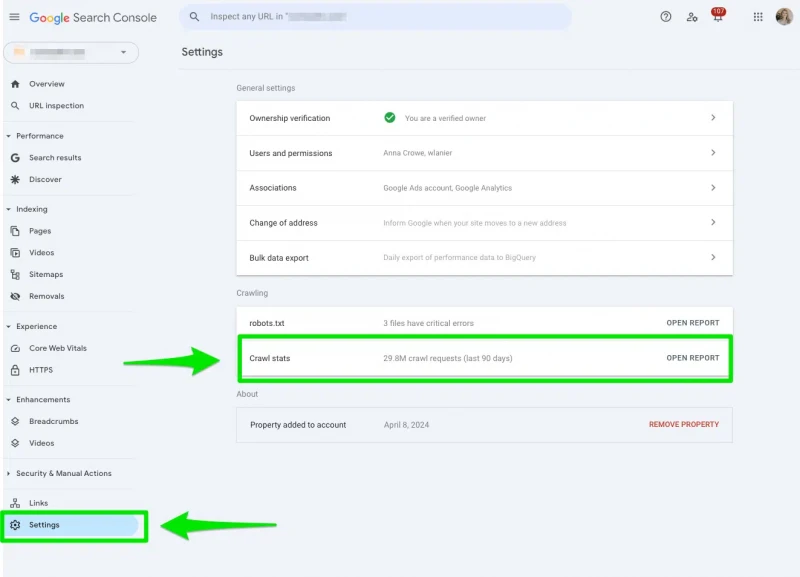Viewport: 800px width, 577px height.
Task: Select Links menu item
Action: 38,503
